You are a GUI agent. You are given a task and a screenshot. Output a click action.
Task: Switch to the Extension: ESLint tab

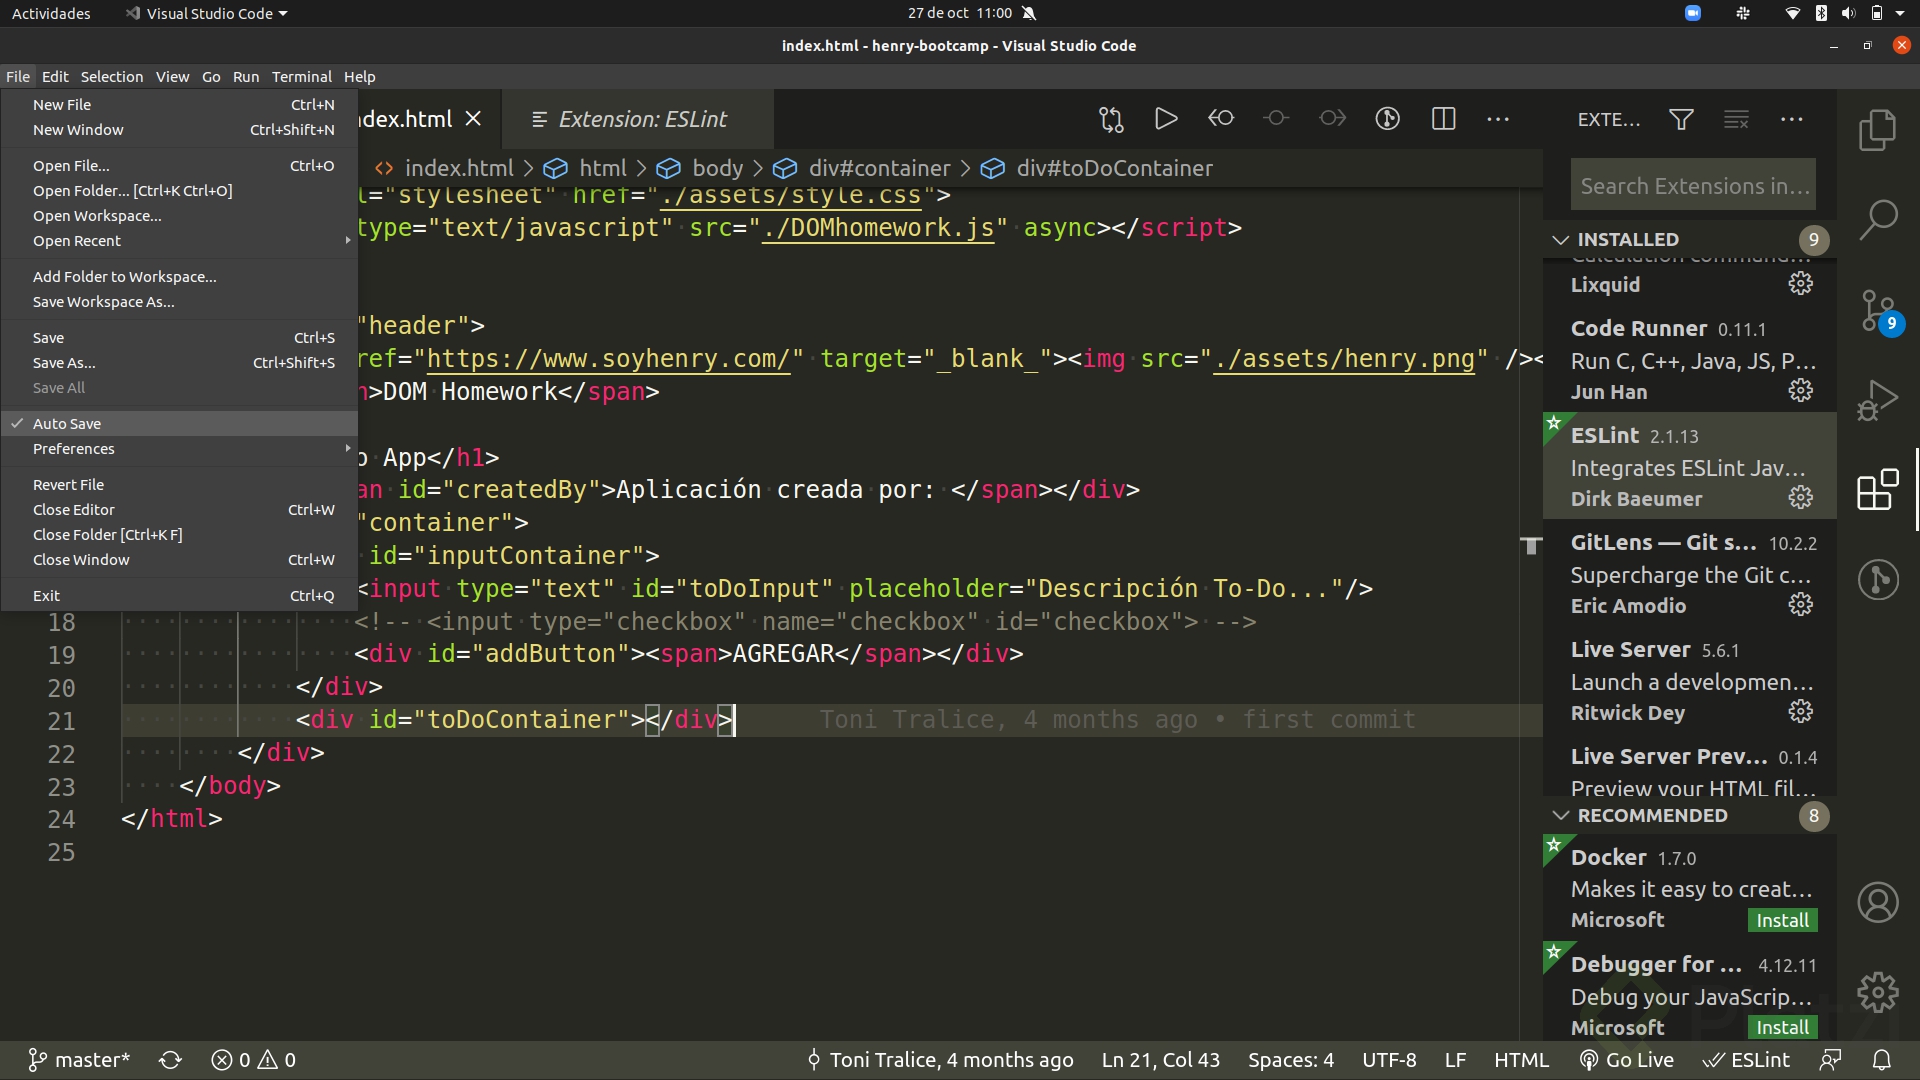(638, 119)
